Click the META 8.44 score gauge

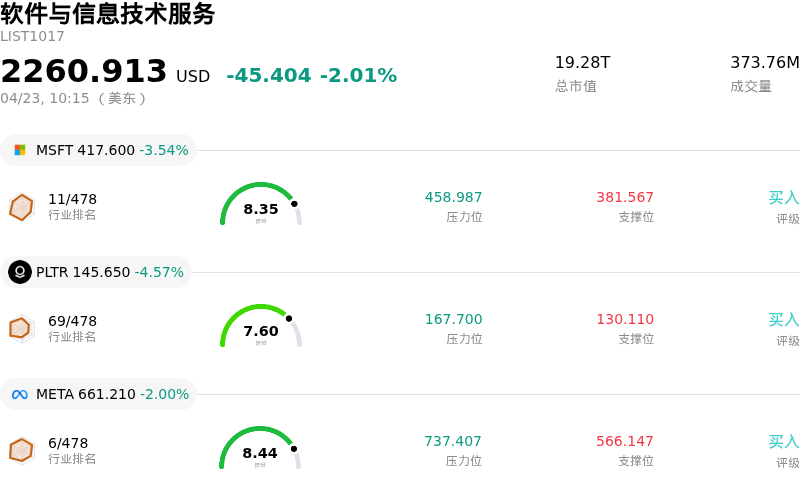(261, 449)
